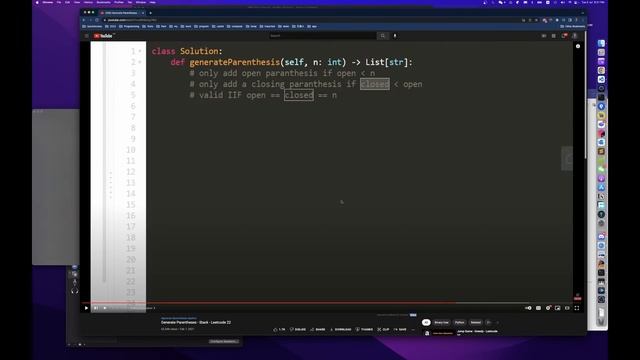The image size is (640, 360).
Task: Open YouTube Create video icon
Action: [544, 36]
